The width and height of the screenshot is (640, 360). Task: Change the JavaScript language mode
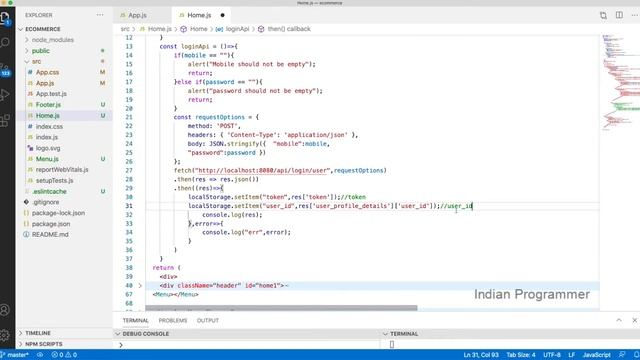596,355
